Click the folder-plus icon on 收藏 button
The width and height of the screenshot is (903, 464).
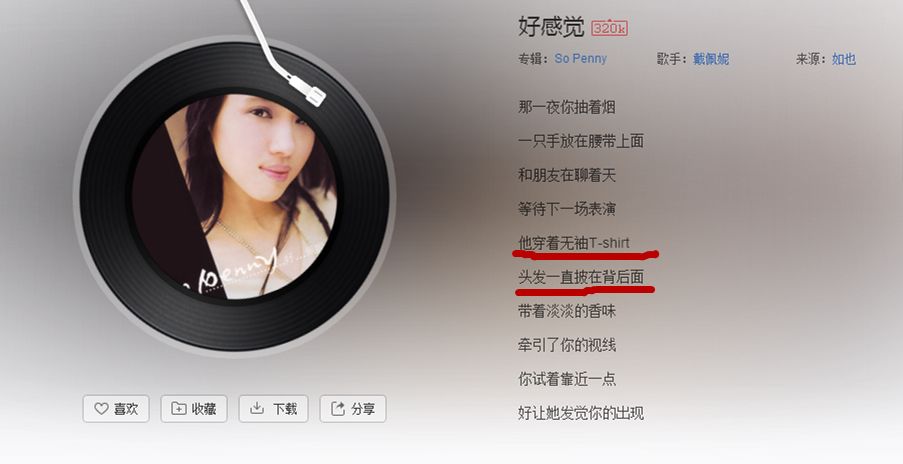(179, 409)
